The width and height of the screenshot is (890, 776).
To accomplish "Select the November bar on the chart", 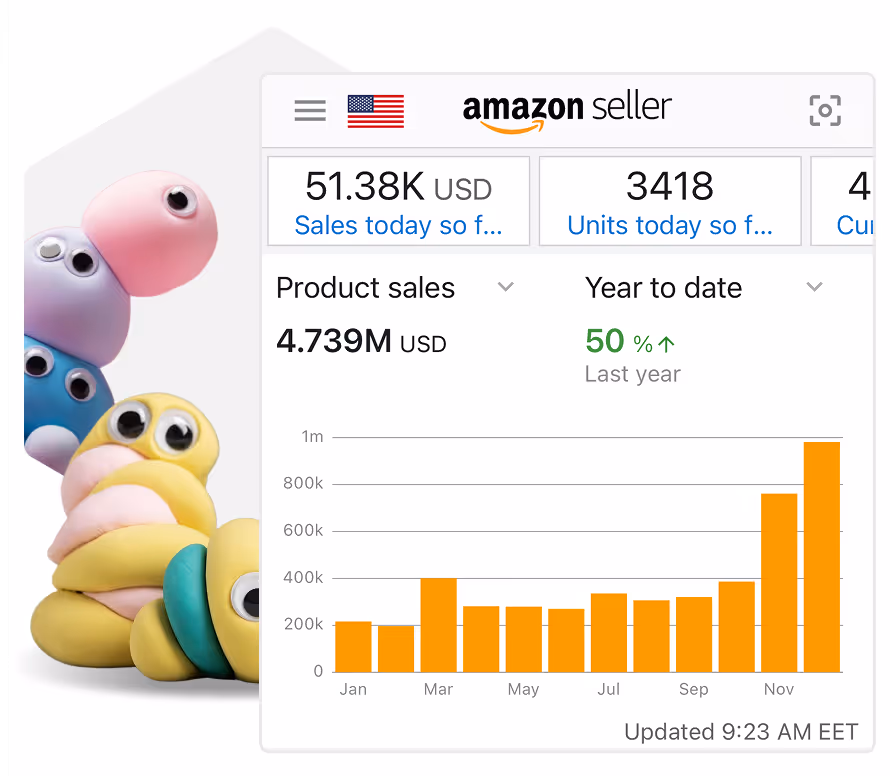I will point(779,580).
